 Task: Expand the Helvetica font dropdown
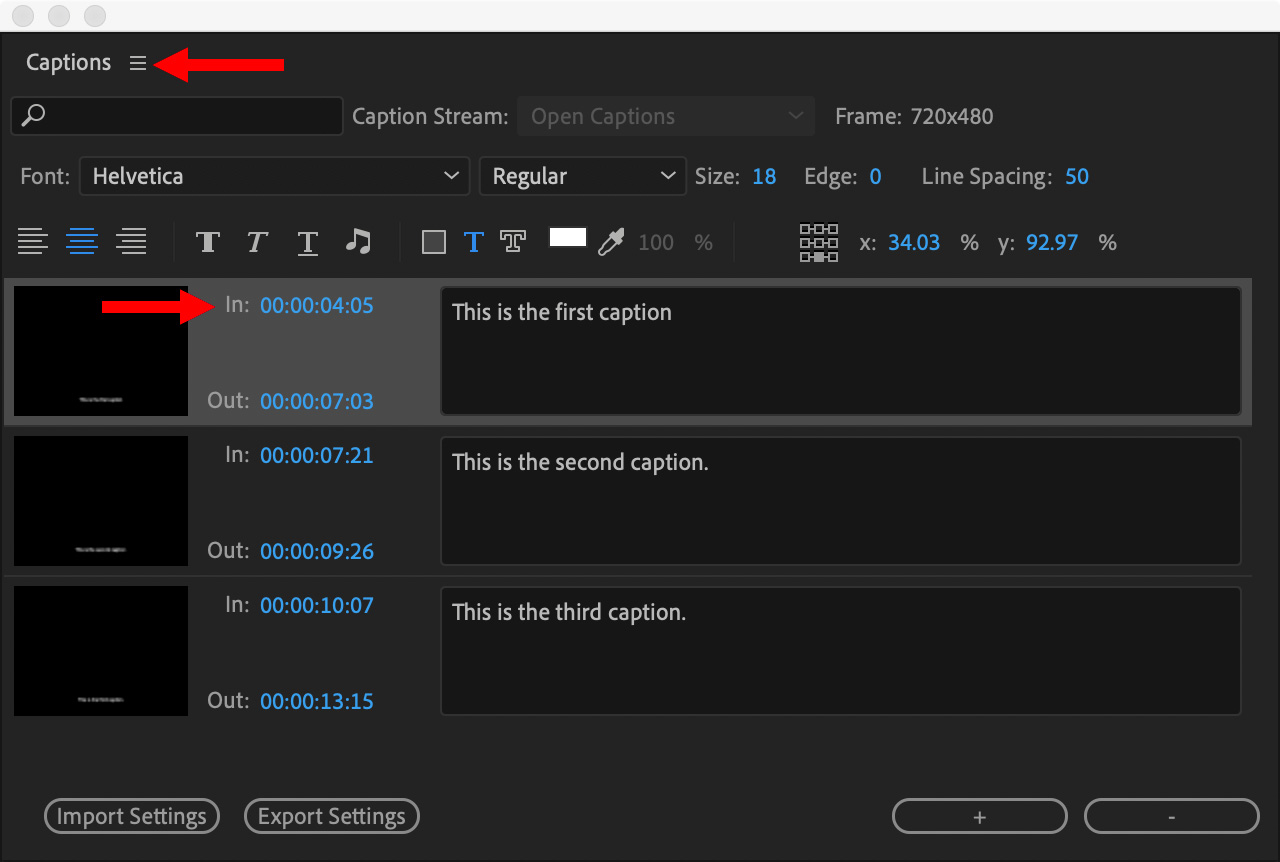(274, 176)
